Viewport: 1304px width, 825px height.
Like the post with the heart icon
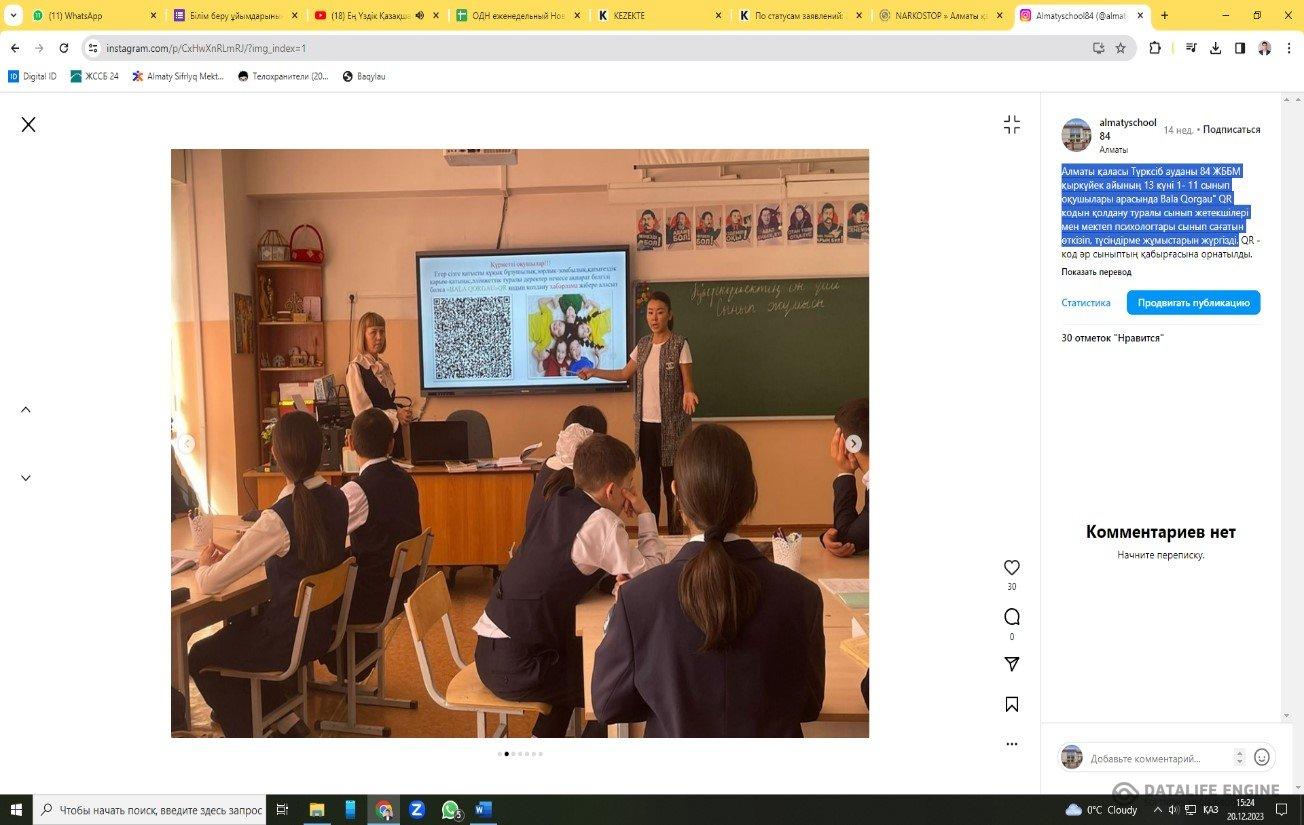tap(1011, 567)
